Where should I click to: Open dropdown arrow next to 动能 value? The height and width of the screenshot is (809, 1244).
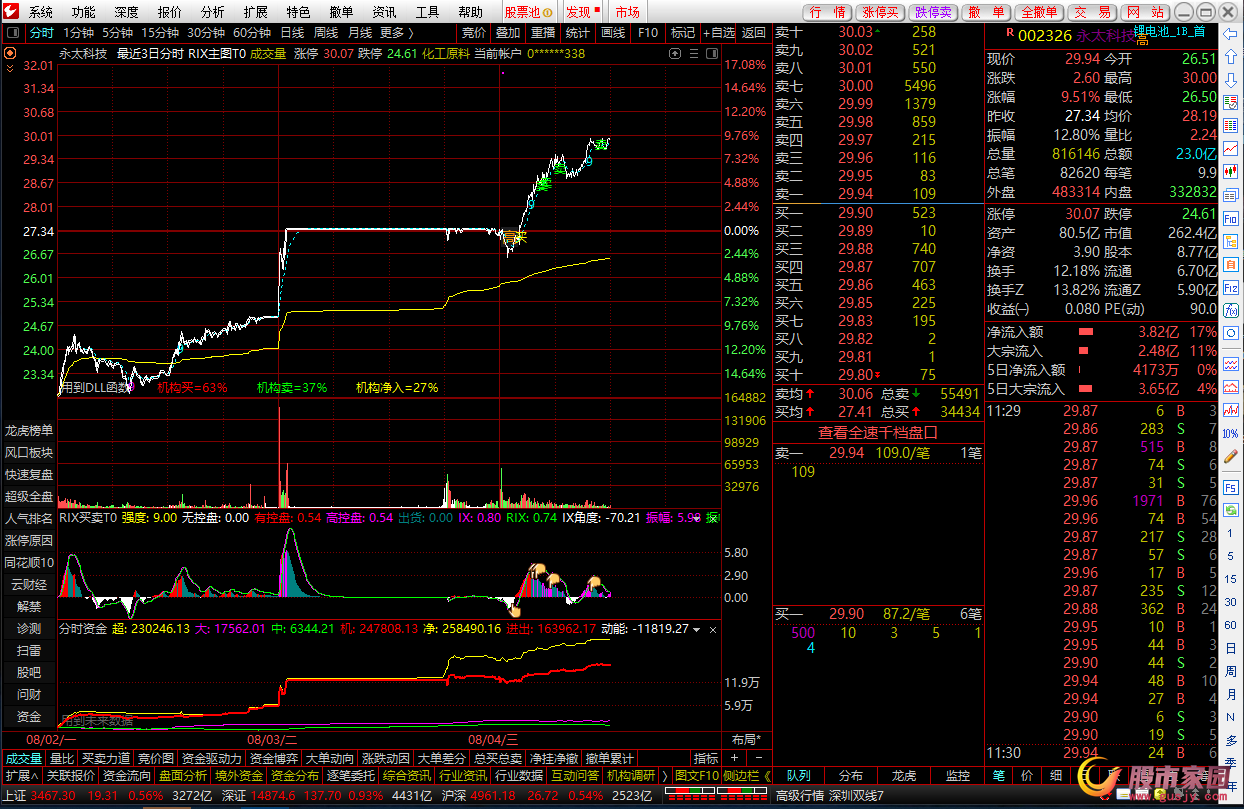(x=697, y=629)
